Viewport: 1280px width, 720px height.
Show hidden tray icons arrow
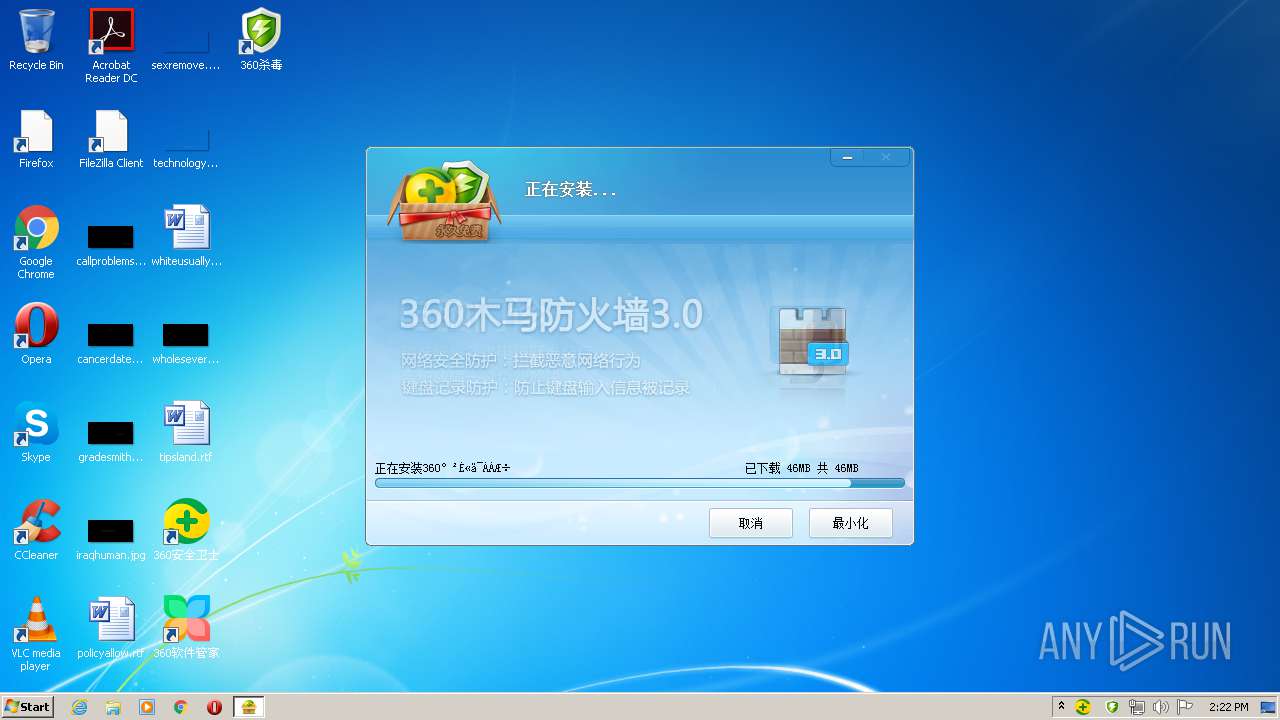[1060, 706]
